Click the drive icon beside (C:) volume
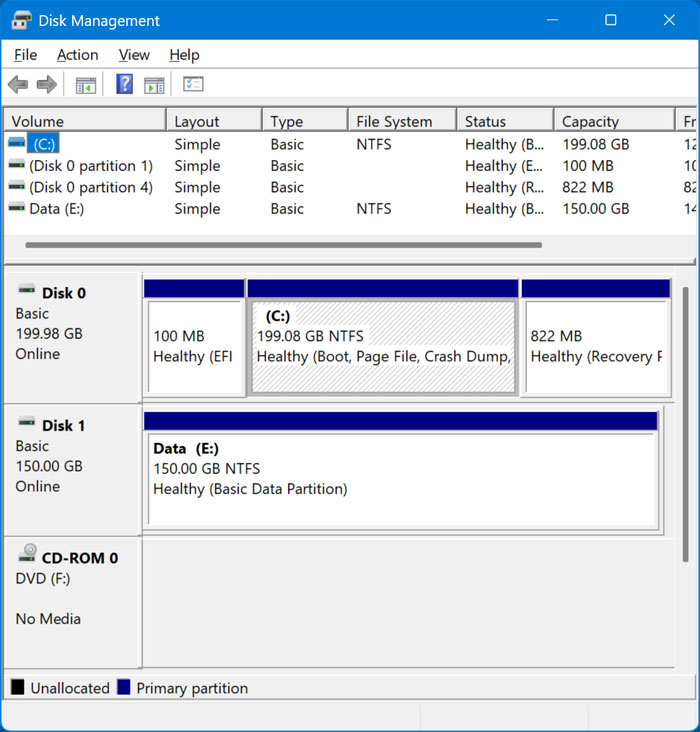 [x=17, y=143]
